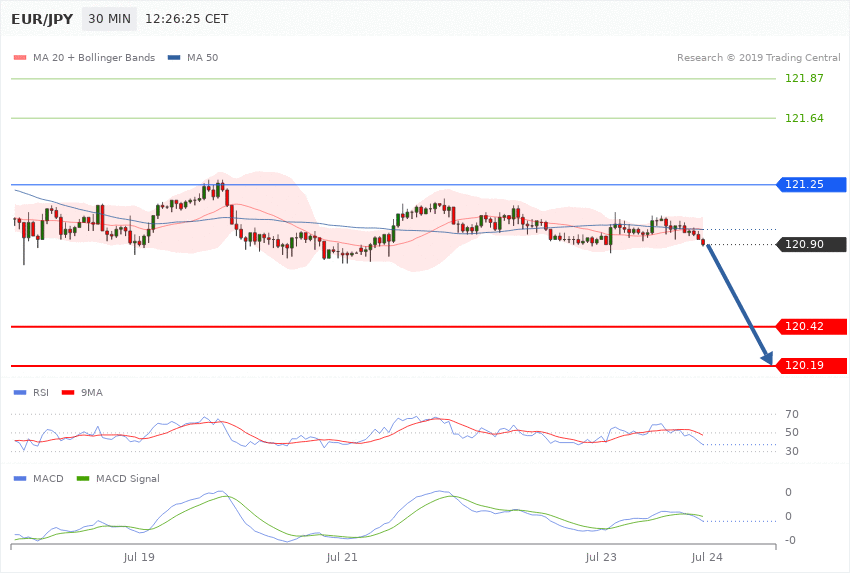Click the EUR/JPY symbol title

(42, 19)
